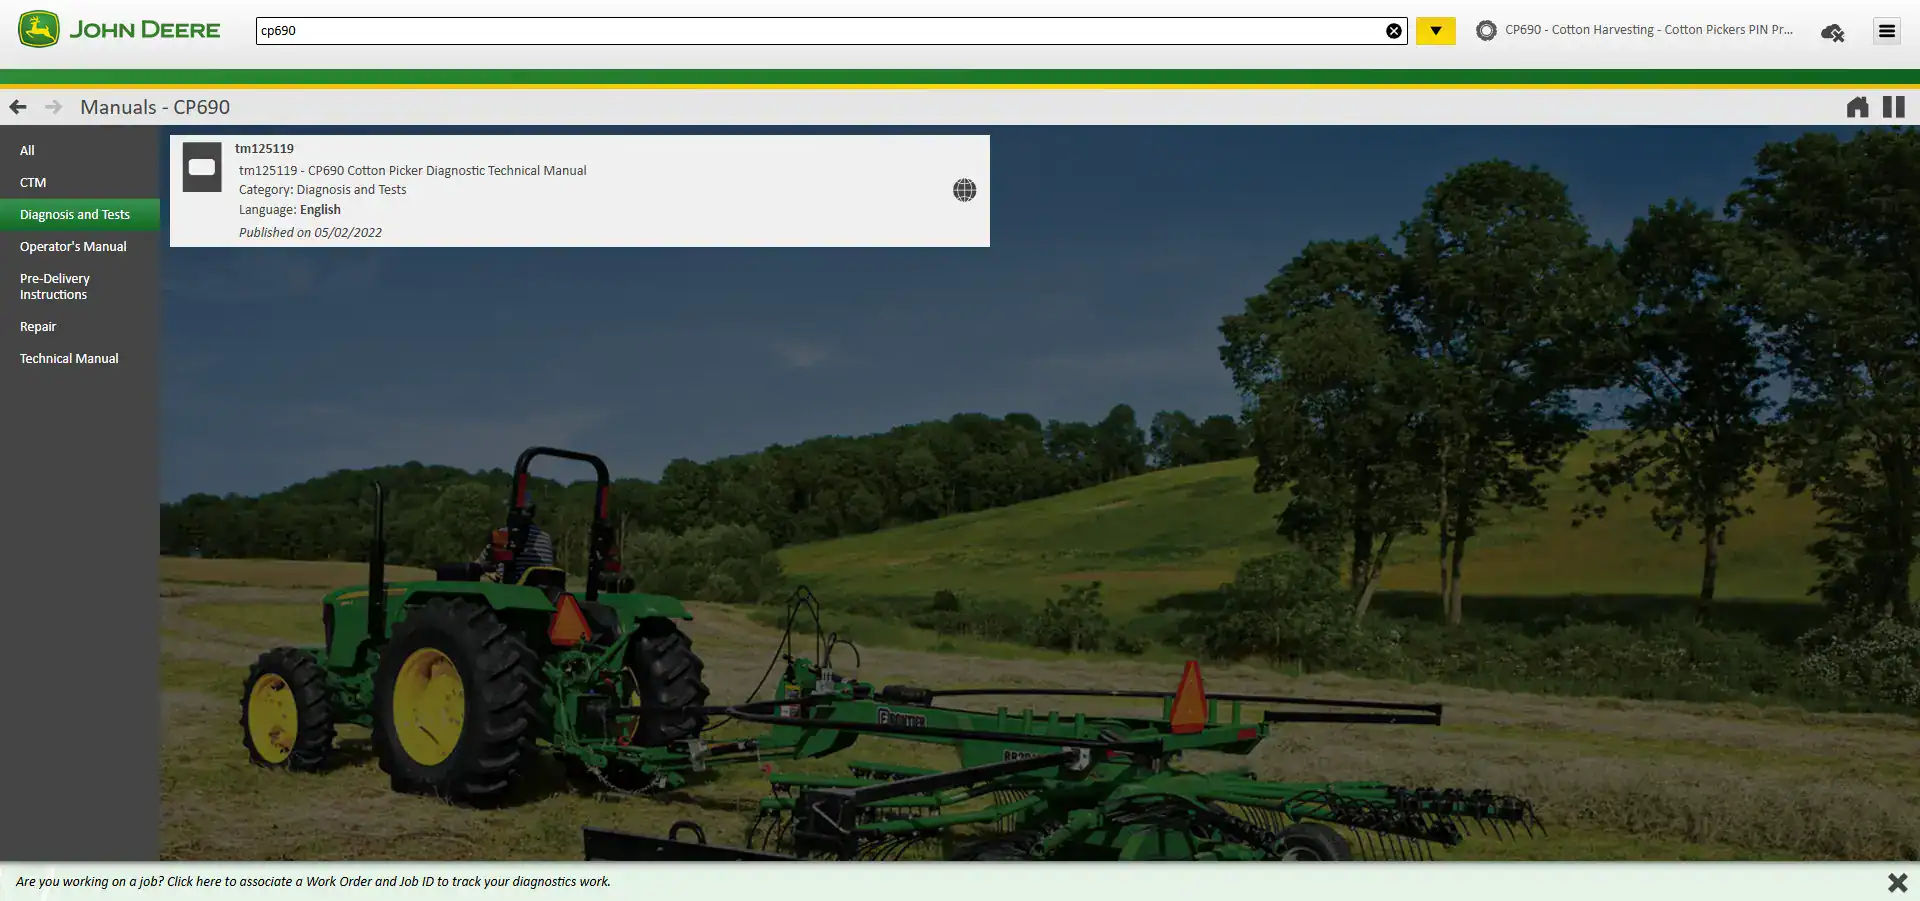The height and width of the screenshot is (901, 1920).
Task: Click the model selector circle icon
Action: click(1486, 31)
